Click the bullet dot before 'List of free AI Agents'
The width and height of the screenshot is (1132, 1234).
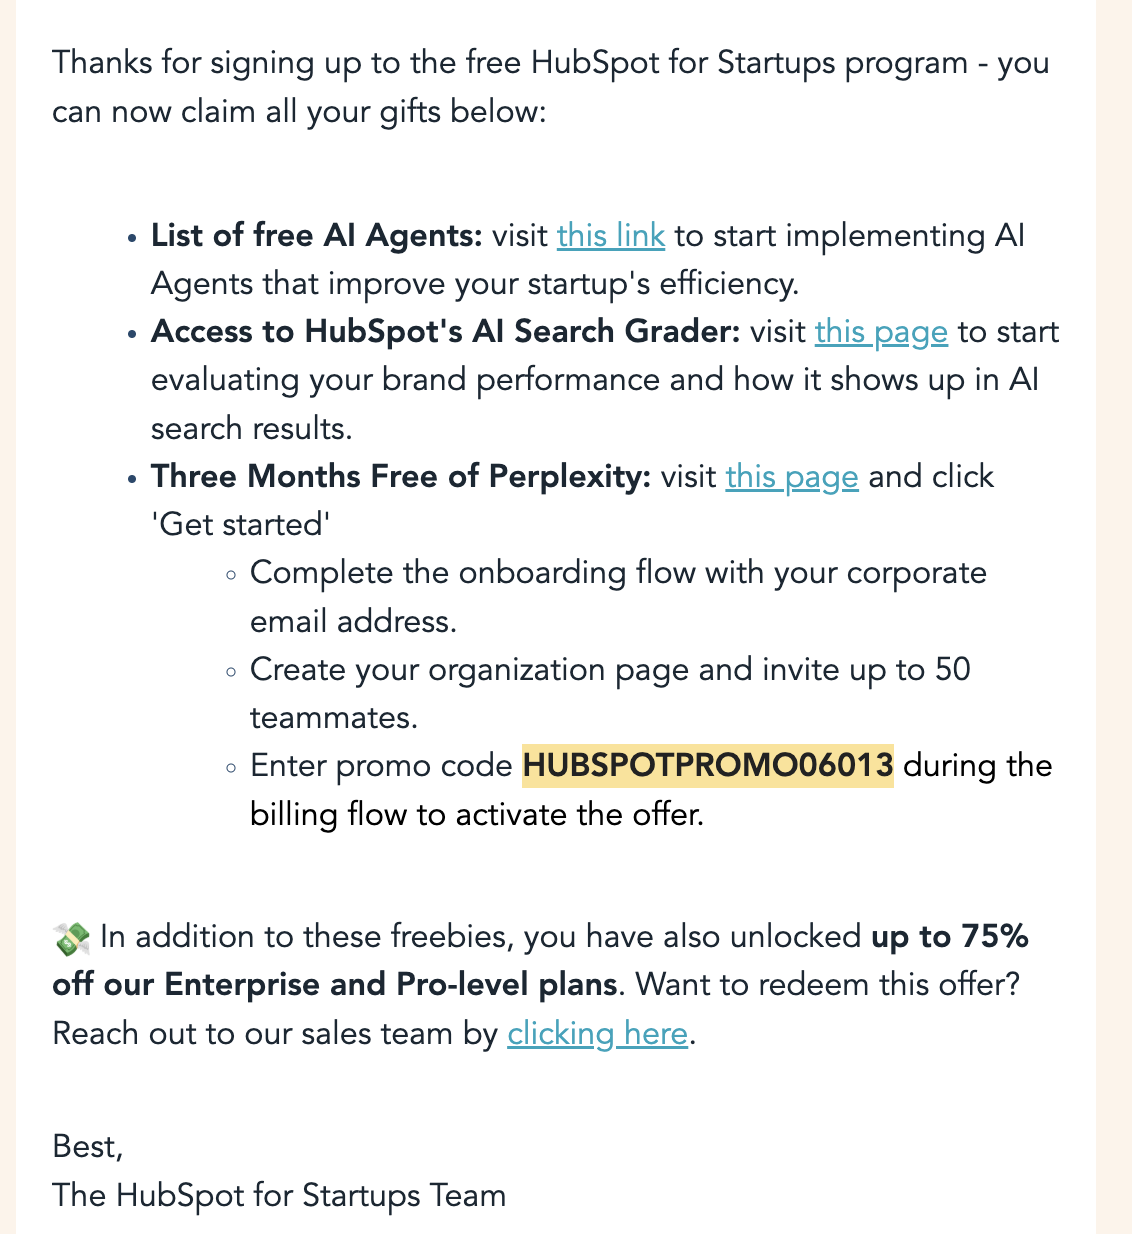(132, 239)
